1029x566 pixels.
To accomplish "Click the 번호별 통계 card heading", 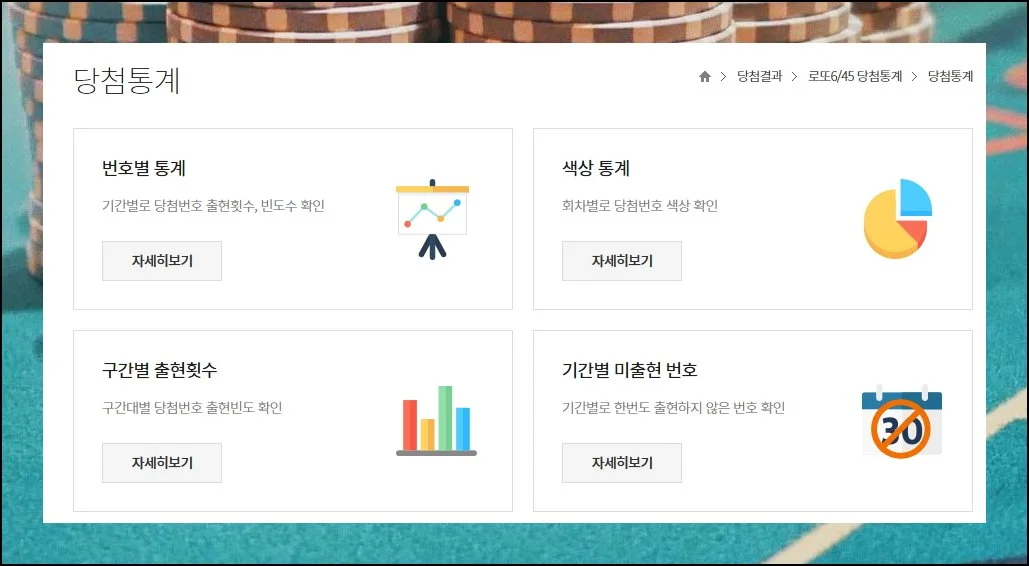I will [144, 168].
